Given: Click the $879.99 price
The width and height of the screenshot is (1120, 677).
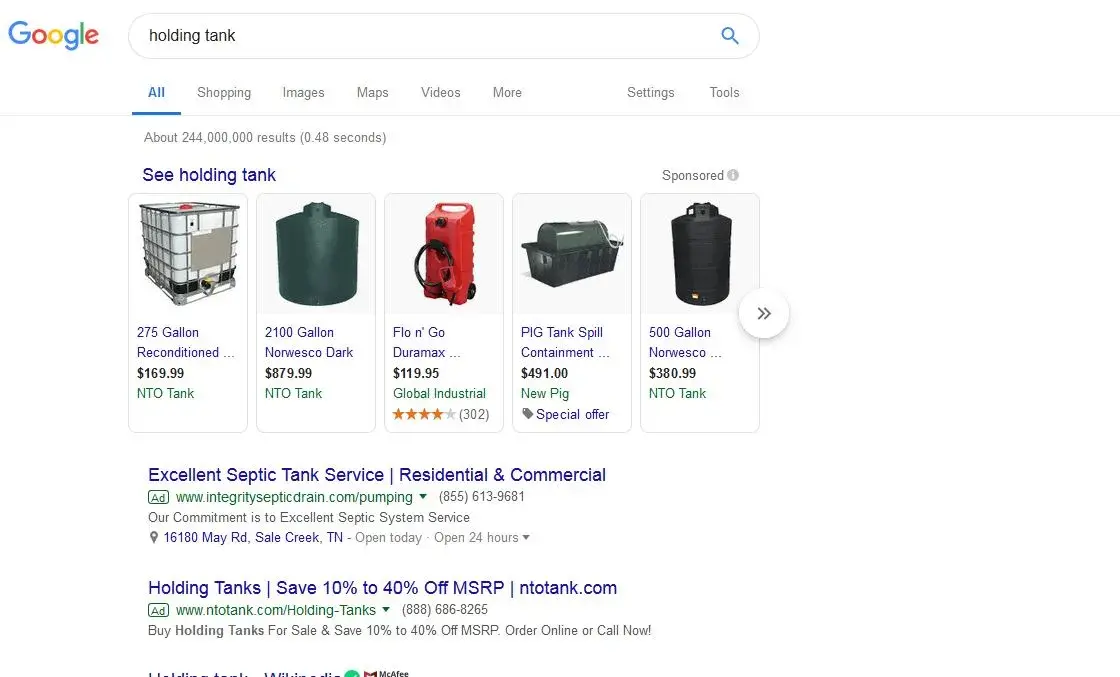Looking at the screenshot, I should [x=288, y=373].
